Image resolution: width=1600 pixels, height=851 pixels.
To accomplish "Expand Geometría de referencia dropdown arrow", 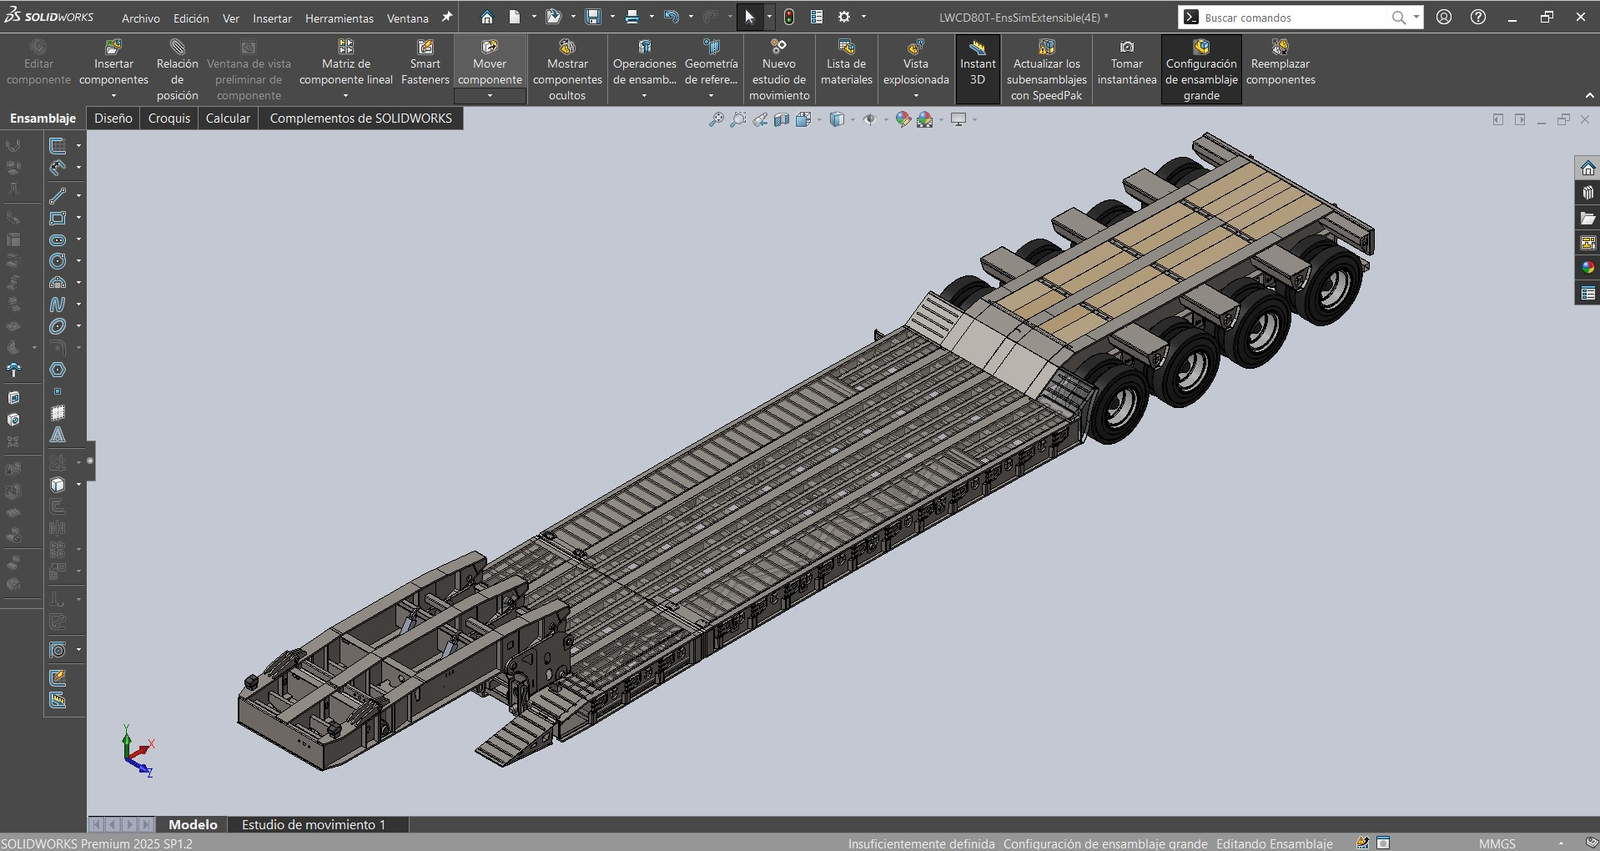I will 711,96.
